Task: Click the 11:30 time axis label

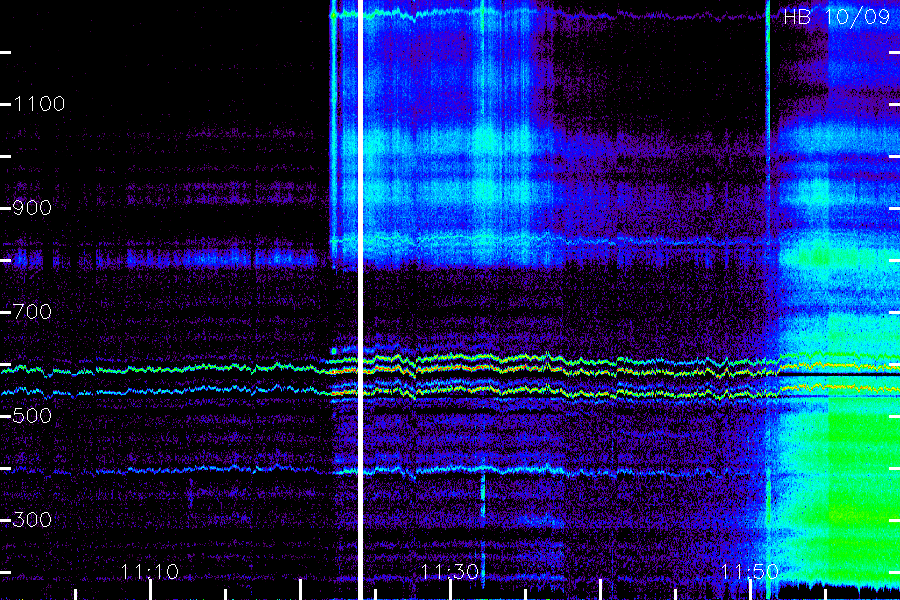Action: (x=449, y=571)
